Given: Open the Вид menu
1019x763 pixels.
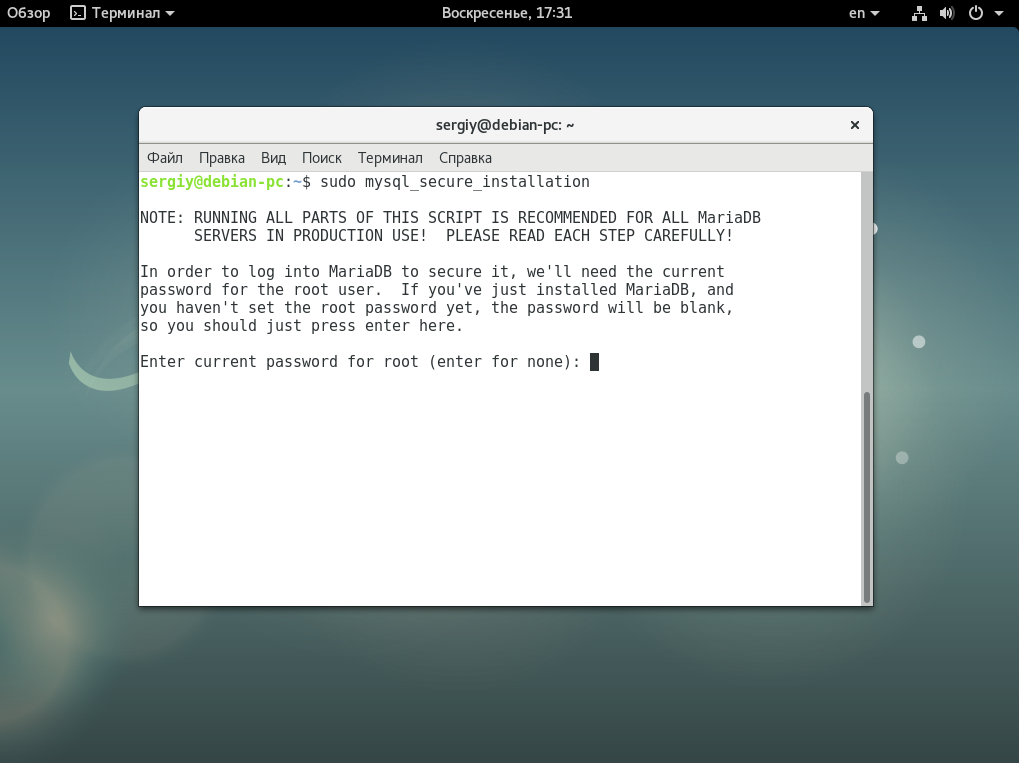Looking at the screenshot, I should (x=273, y=158).
